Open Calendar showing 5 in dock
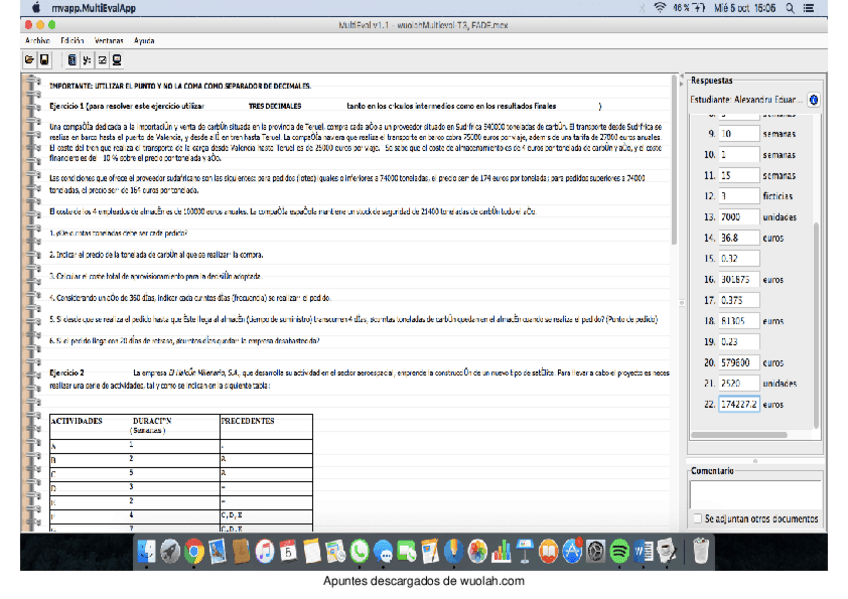 coord(288,552)
